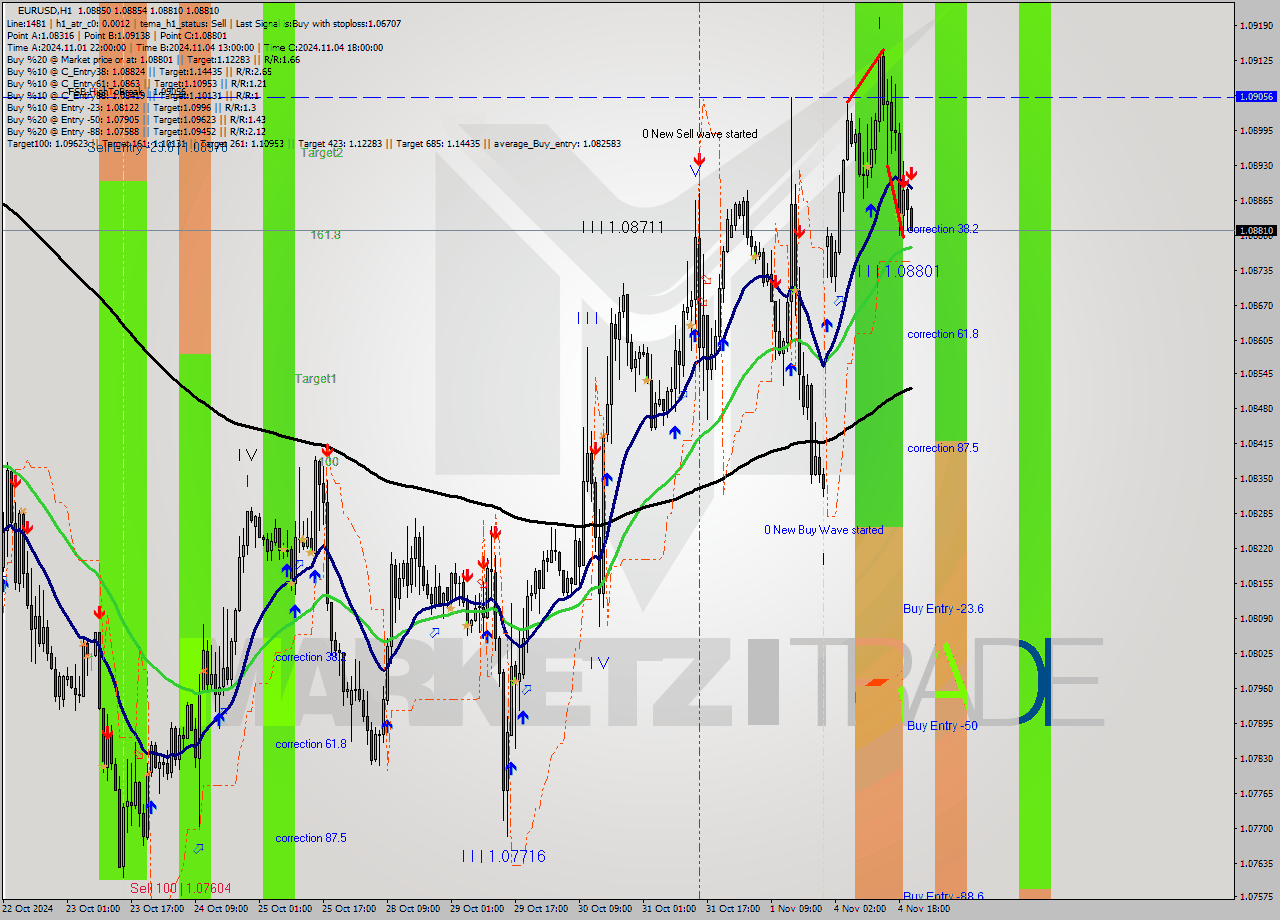Click the '29 Oct 17:00' time axis label
This screenshot has width=1280, height=920.
pos(540,909)
